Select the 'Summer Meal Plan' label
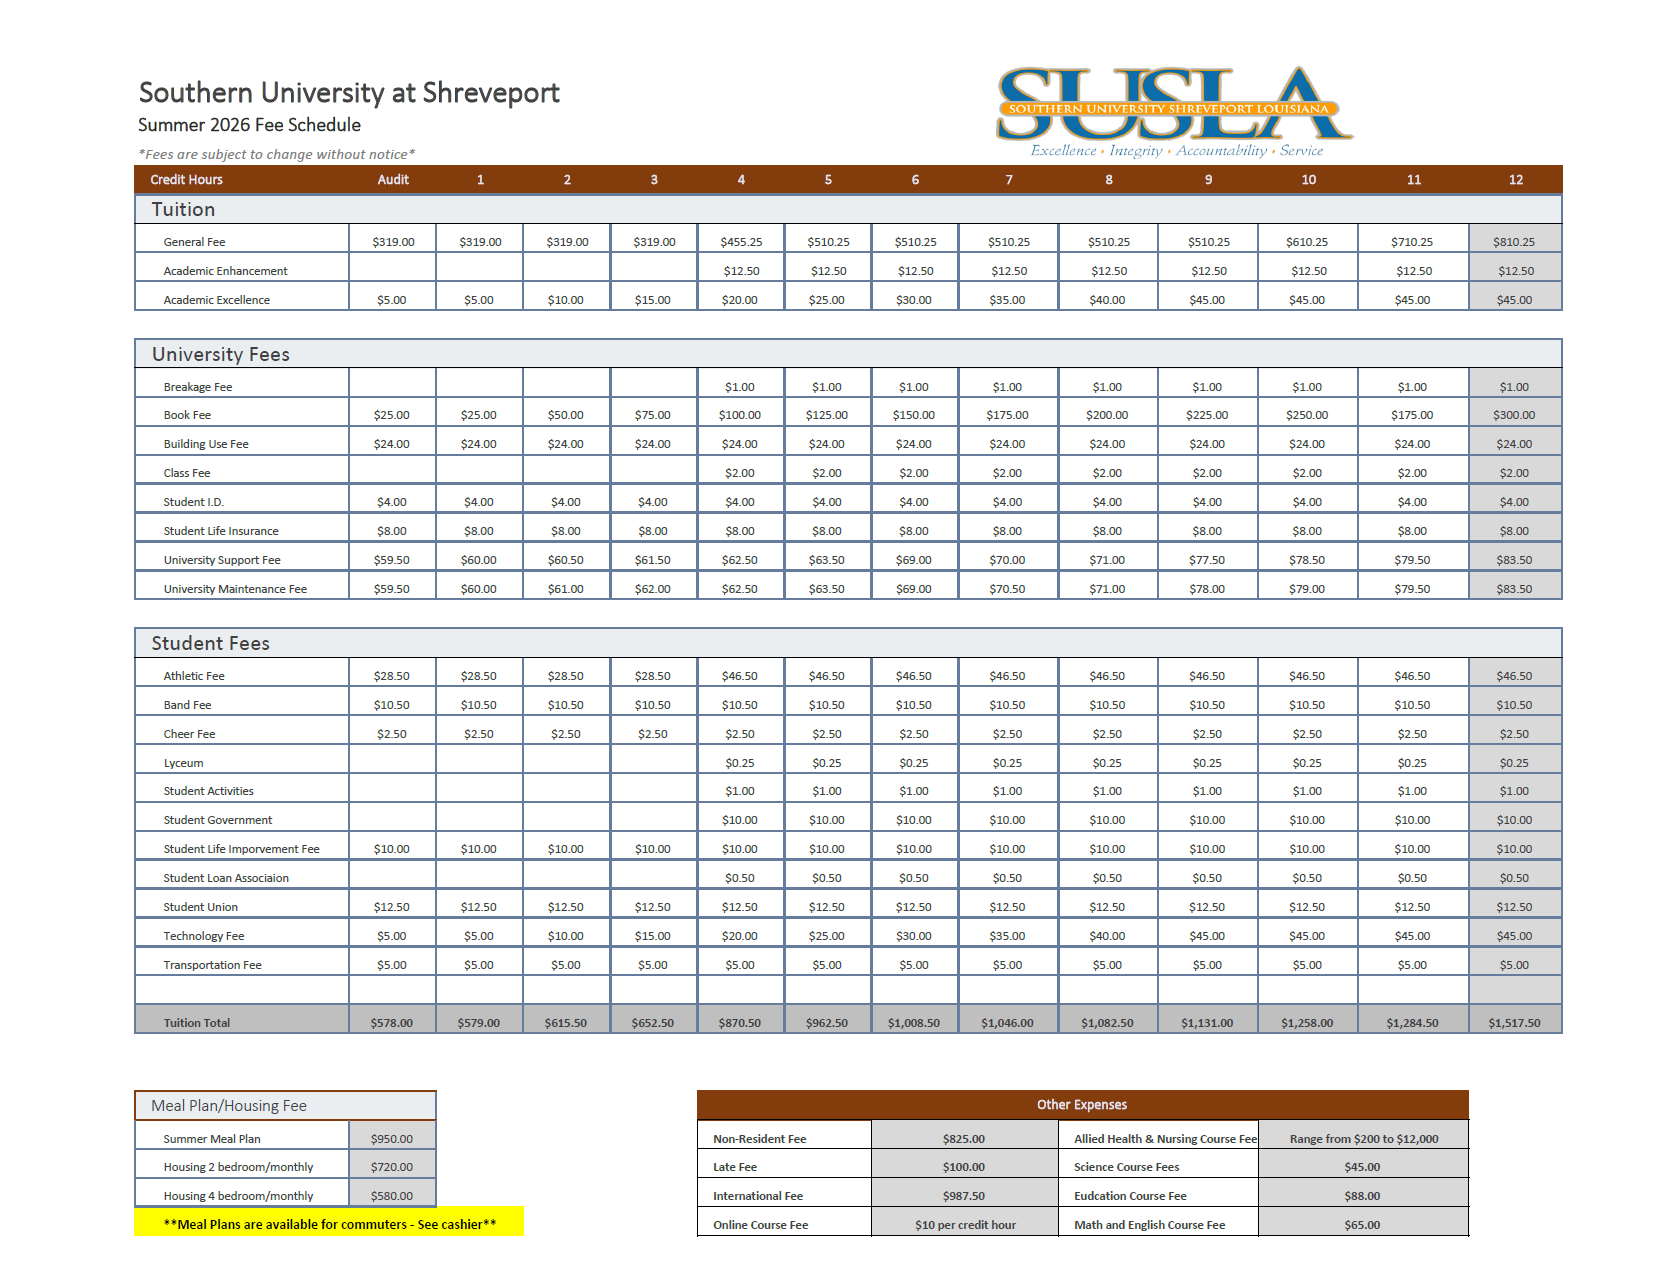Viewport: 1655px width, 1280px height. pyautogui.click(x=212, y=1139)
